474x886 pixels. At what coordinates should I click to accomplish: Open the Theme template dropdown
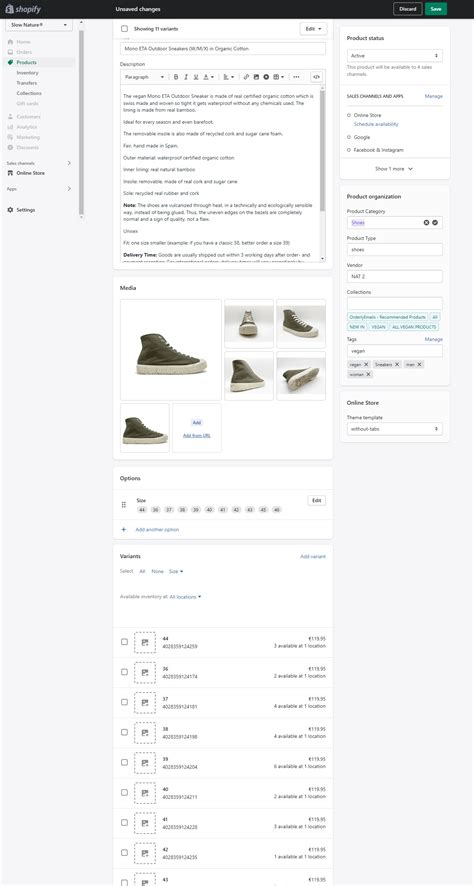(394, 429)
